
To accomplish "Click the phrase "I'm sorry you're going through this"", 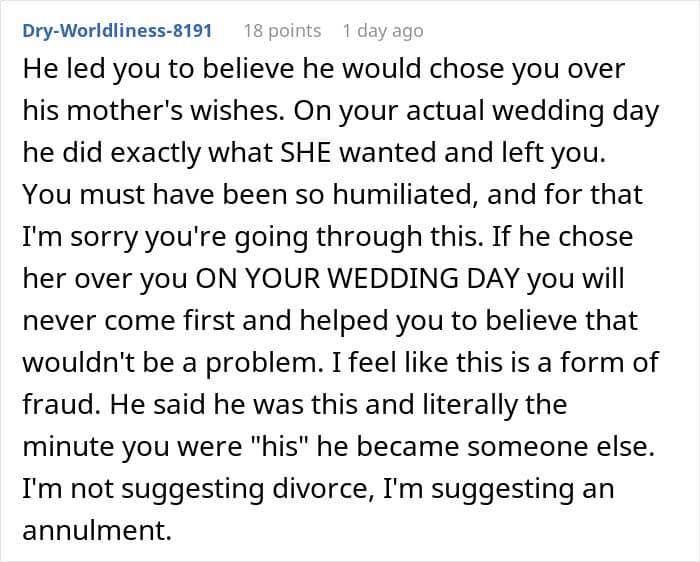I will (x=245, y=237).
